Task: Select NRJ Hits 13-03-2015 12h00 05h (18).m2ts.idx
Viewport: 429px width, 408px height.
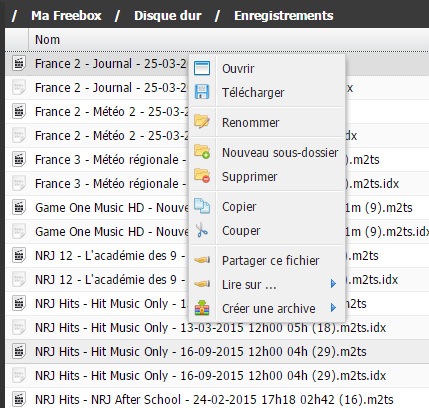Action: [210, 327]
